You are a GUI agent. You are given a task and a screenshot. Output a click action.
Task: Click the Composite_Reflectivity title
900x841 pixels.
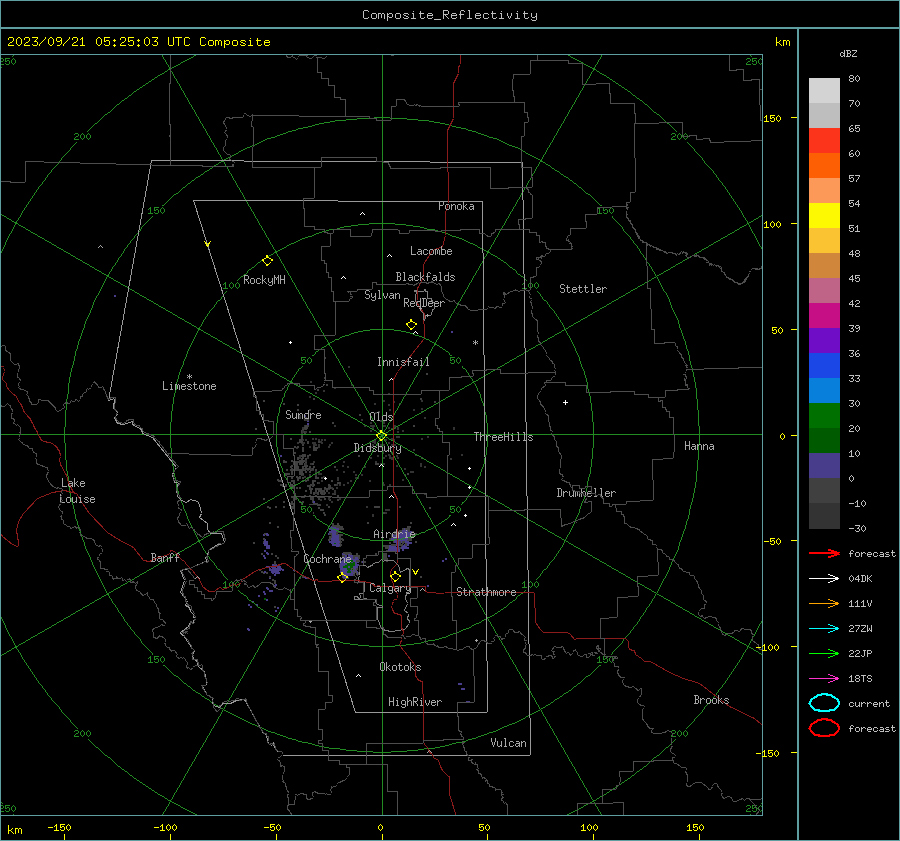(x=450, y=15)
